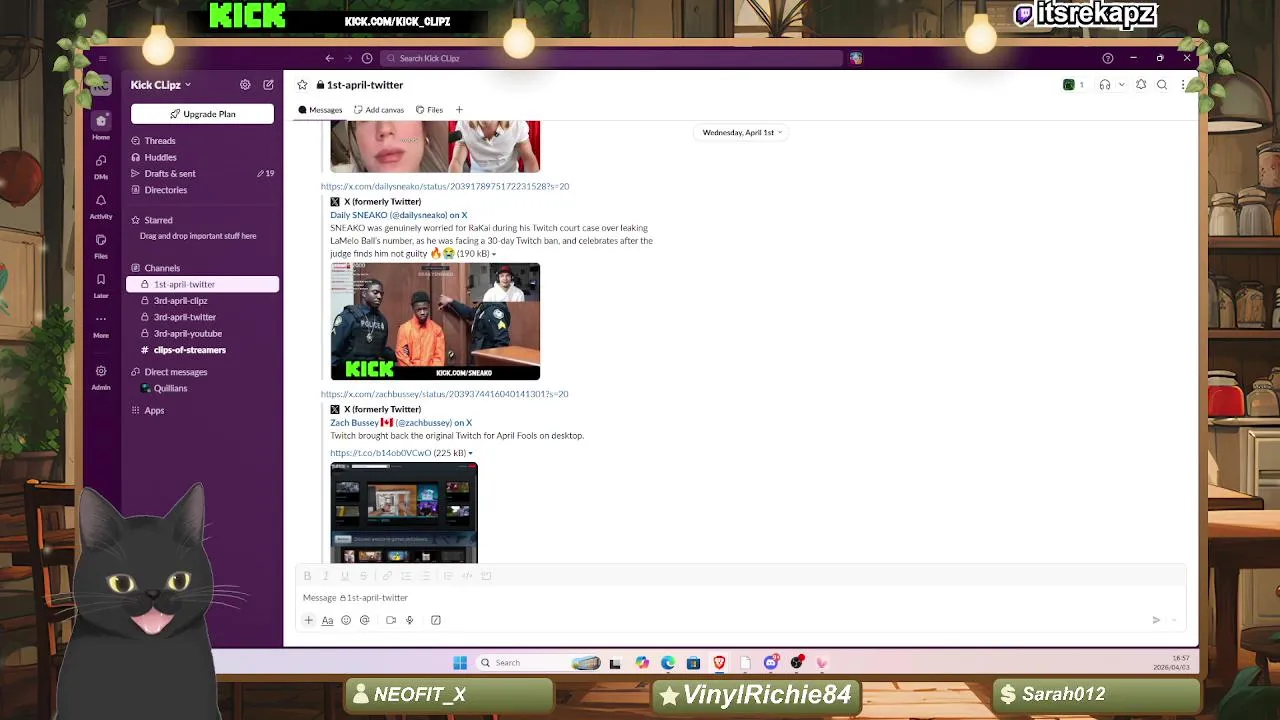1280x720 pixels.
Task: Switch to the Files tab
Action: coord(429,110)
